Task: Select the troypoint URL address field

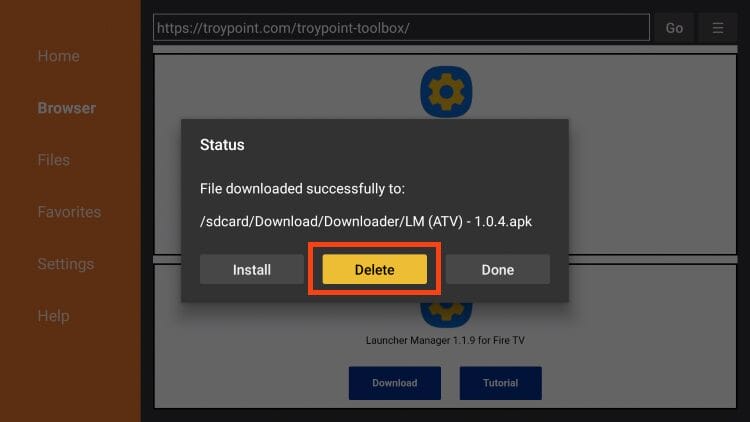Action: tap(401, 28)
